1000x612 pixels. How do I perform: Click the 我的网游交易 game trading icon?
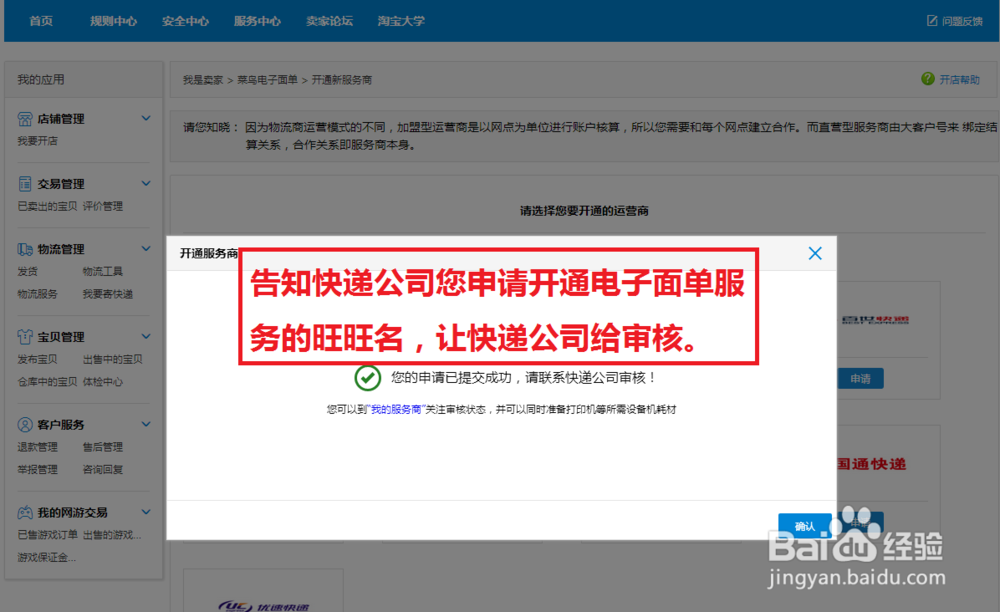24,511
